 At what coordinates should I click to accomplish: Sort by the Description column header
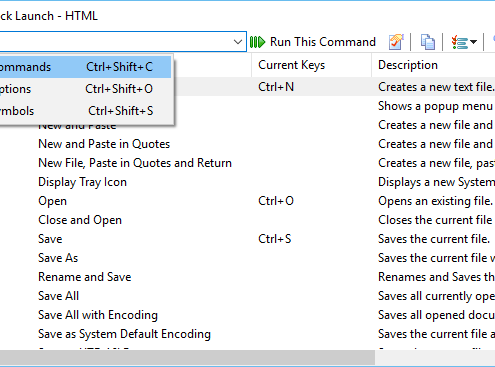click(x=433, y=65)
